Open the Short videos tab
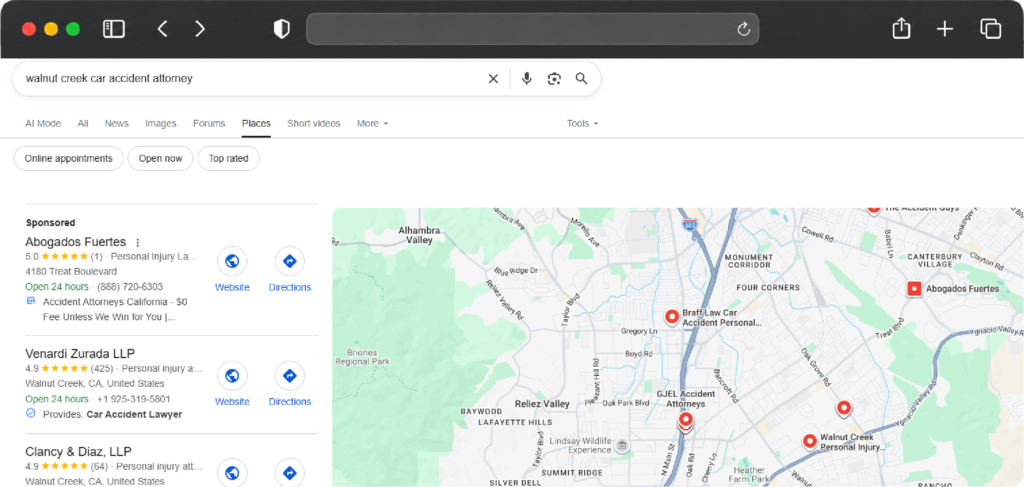 [x=313, y=123]
